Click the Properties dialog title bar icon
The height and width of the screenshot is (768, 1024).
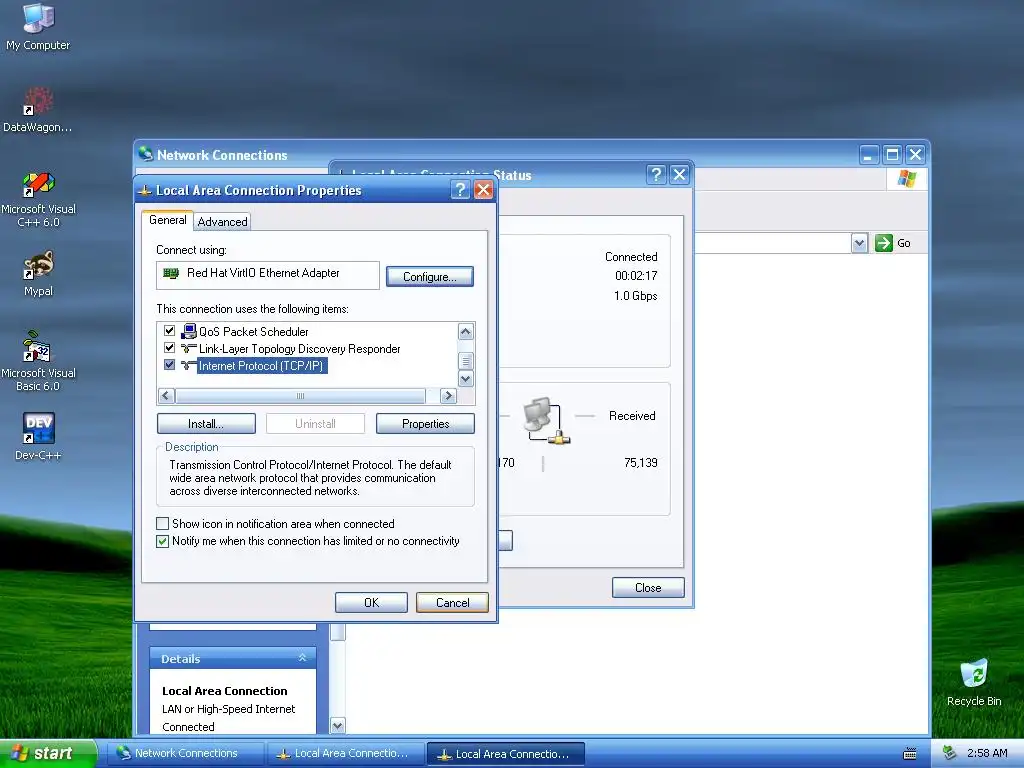tap(145, 191)
